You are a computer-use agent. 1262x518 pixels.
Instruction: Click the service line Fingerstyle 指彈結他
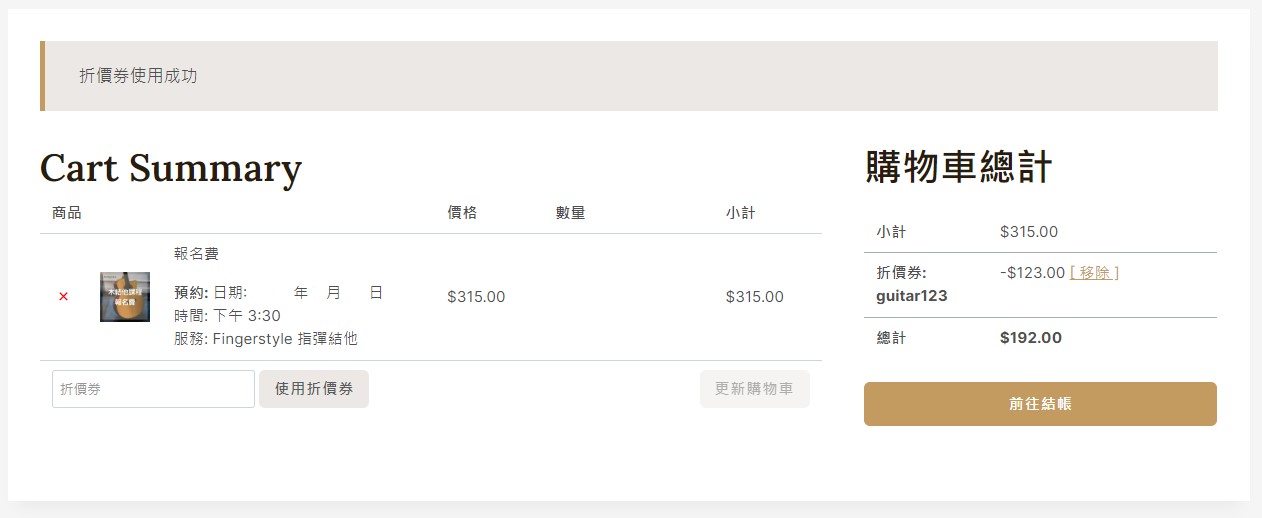[x=285, y=339]
